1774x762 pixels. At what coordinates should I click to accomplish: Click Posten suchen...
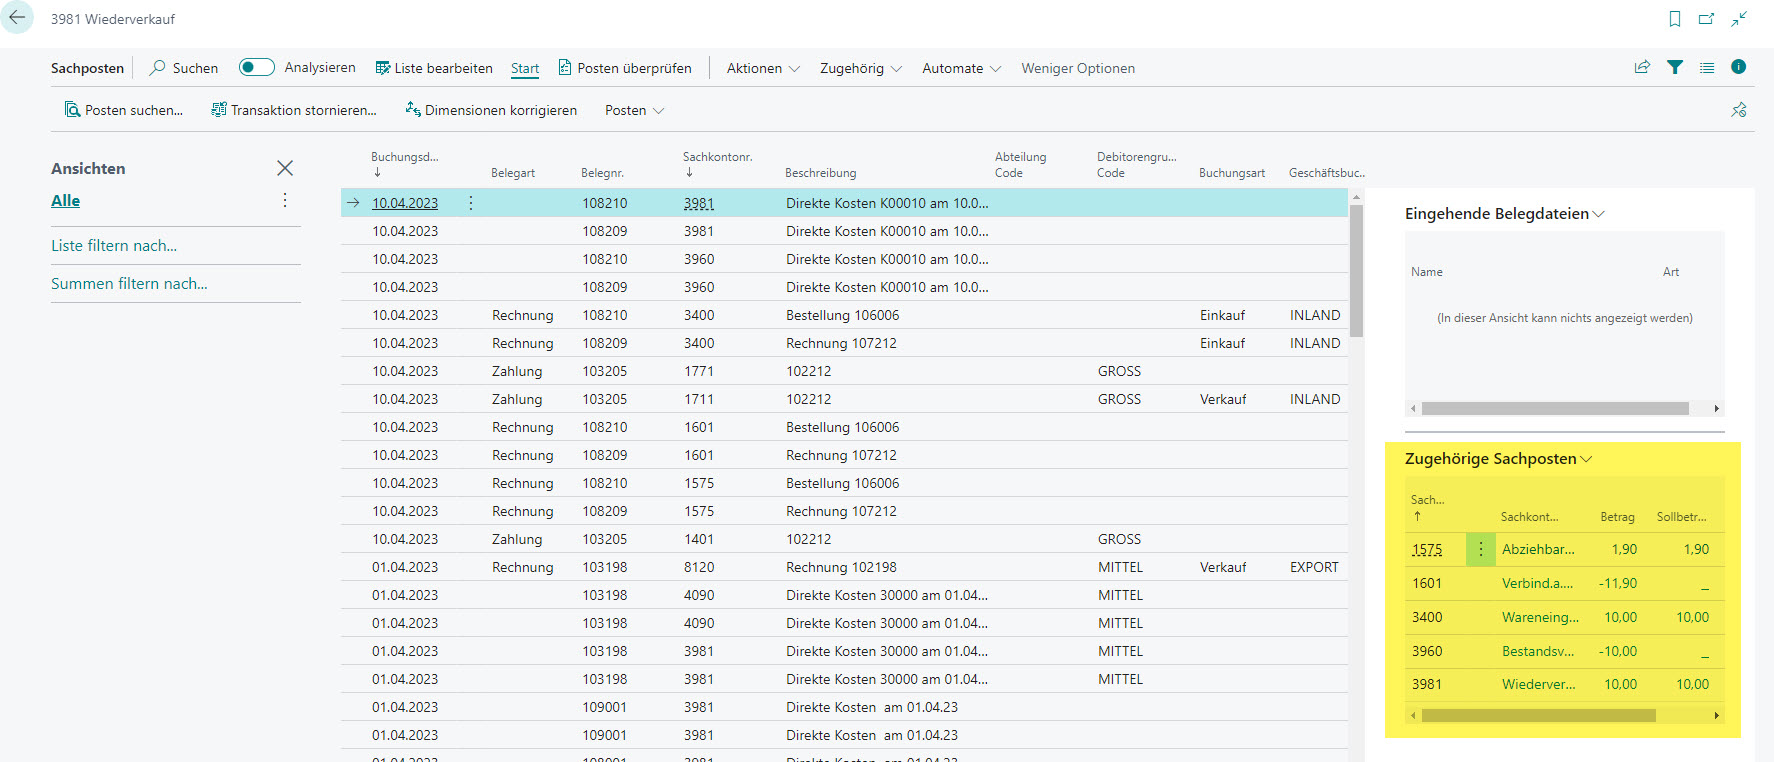click(124, 110)
